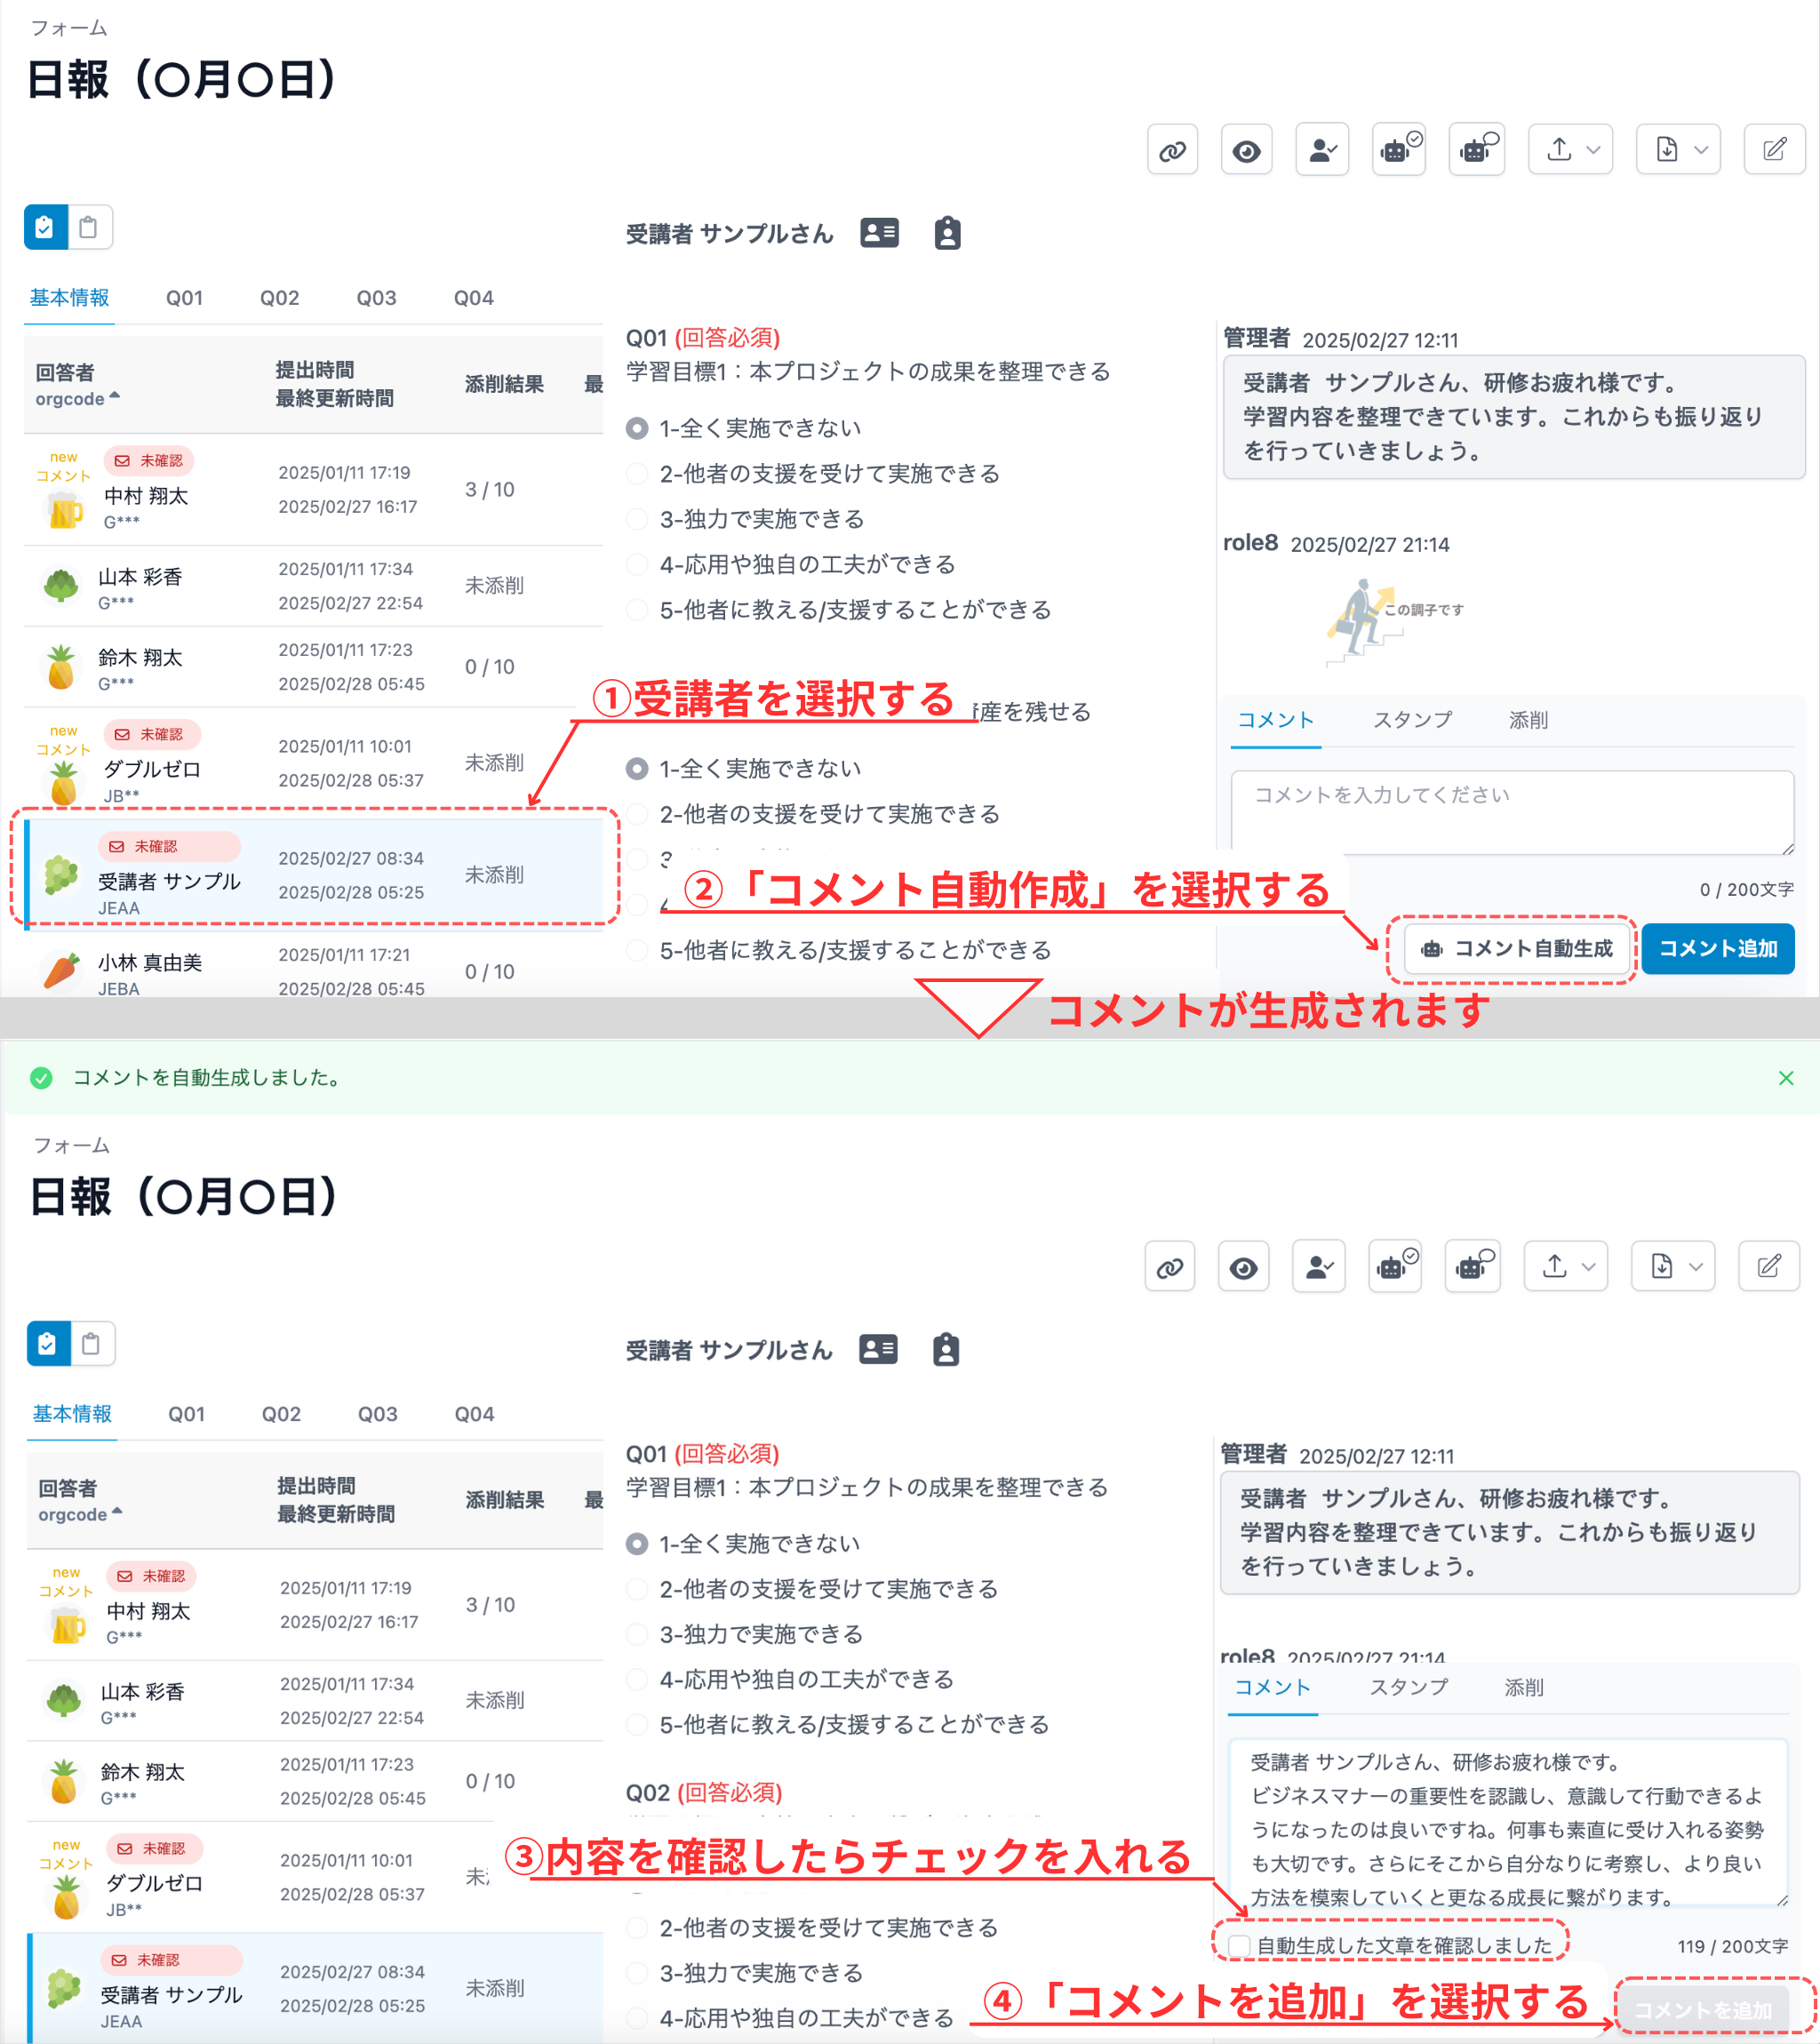Expand the upload icon dropdown

pos(1569,149)
